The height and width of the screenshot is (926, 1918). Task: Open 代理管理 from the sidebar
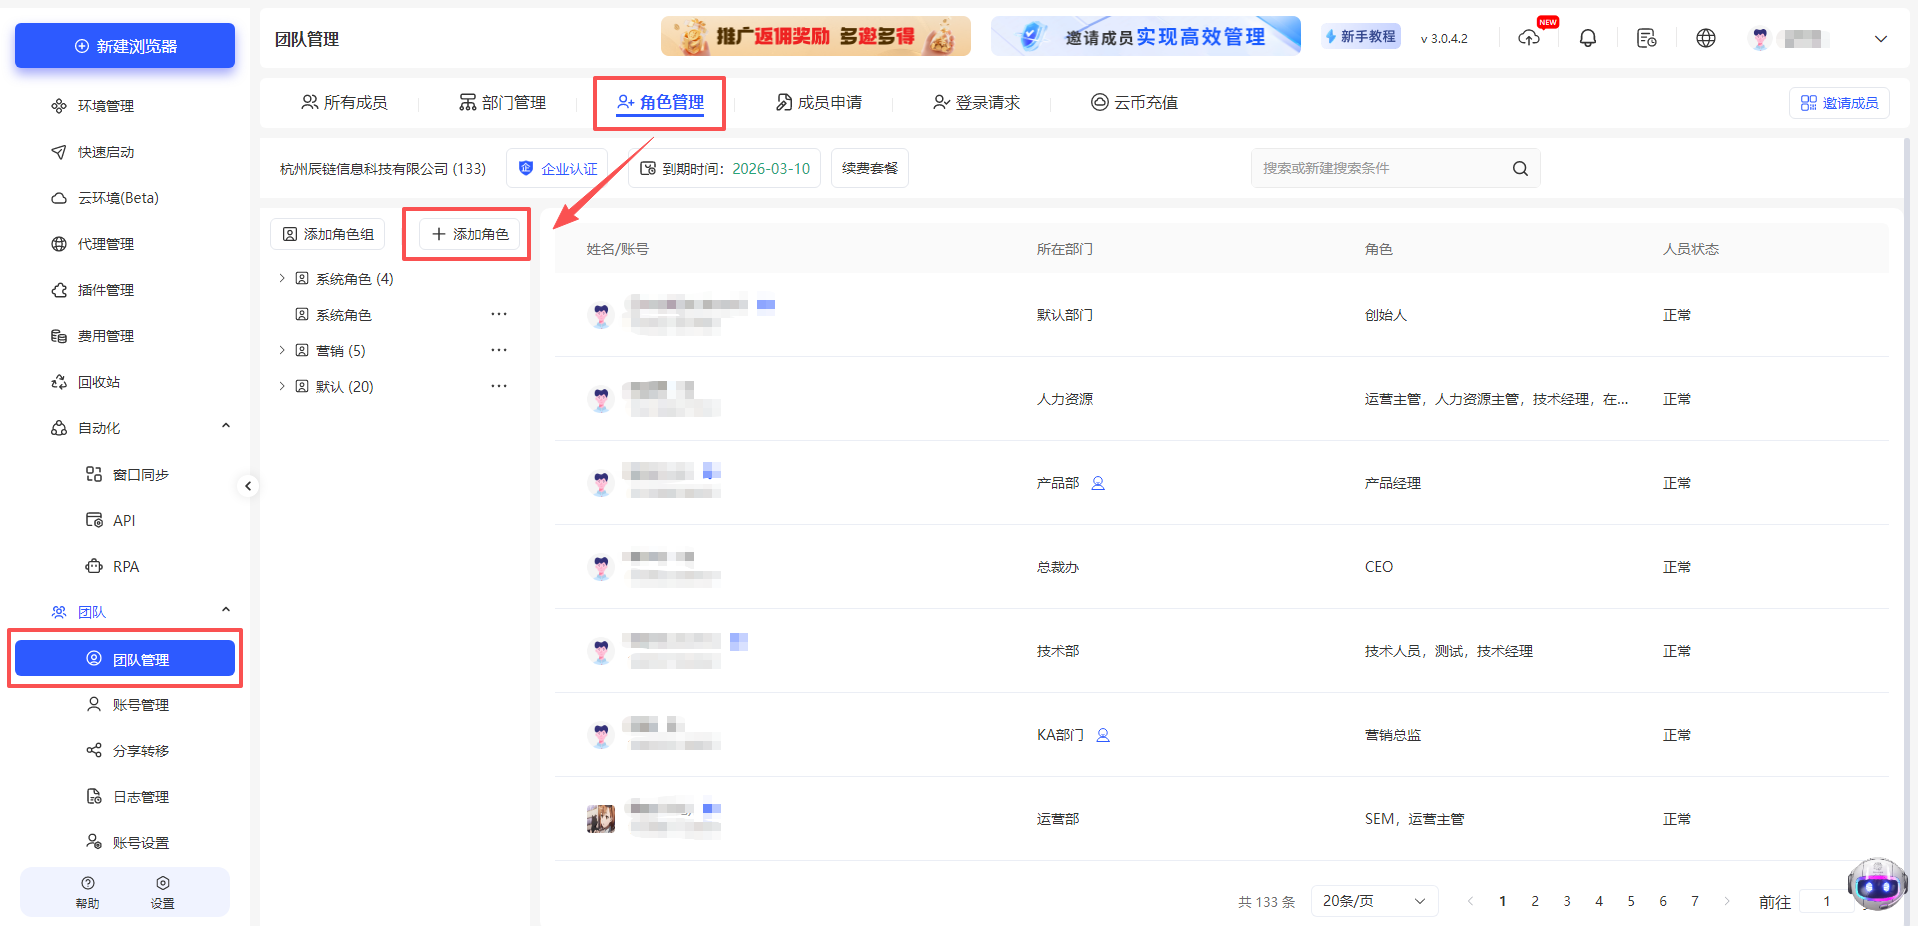(104, 243)
